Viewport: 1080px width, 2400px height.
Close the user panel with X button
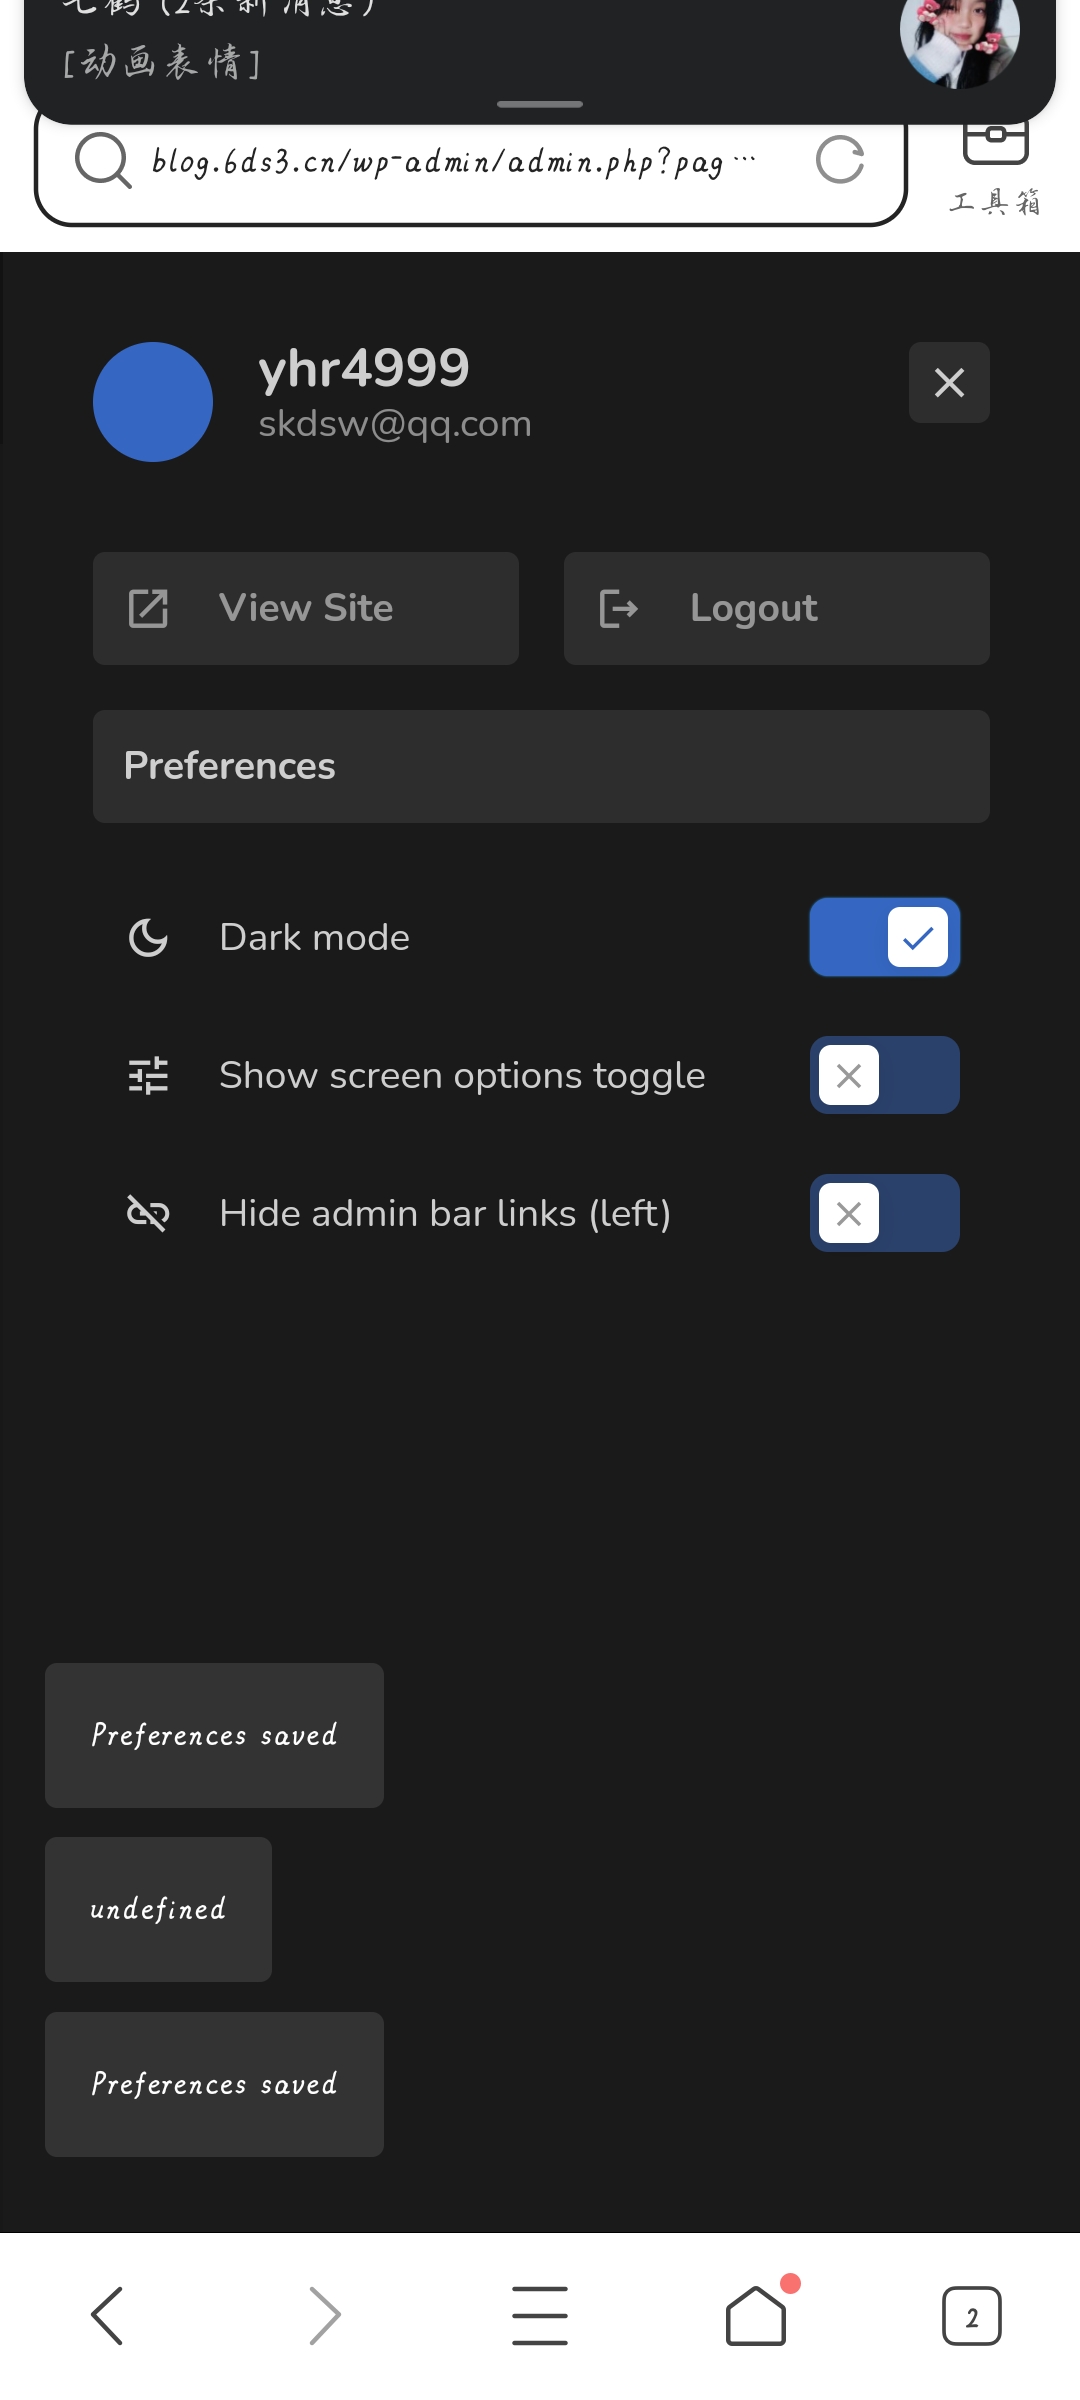pyautogui.click(x=949, y=383)
